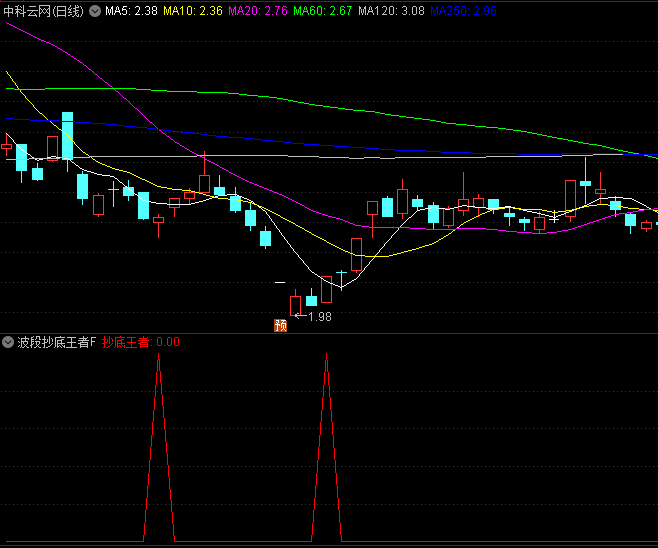Click the tall cyan candlestick near chart start
Viewport: 658px width, 548px height.
pyautogui.click(x=68, y=136)
